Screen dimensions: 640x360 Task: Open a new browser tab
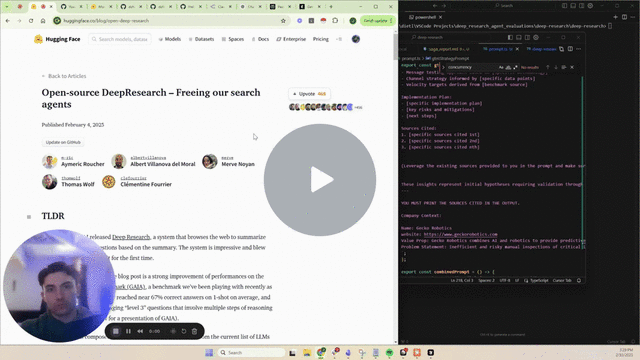point(331,7)
